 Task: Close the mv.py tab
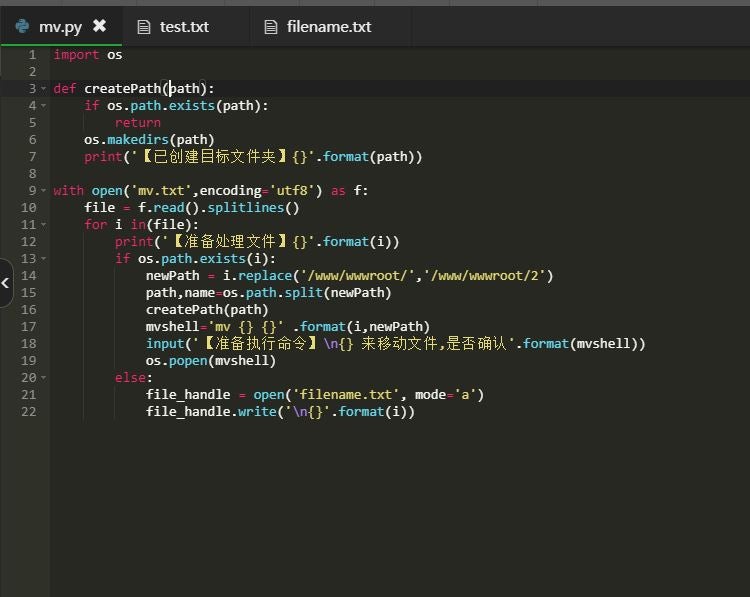[x=99, y=26]
